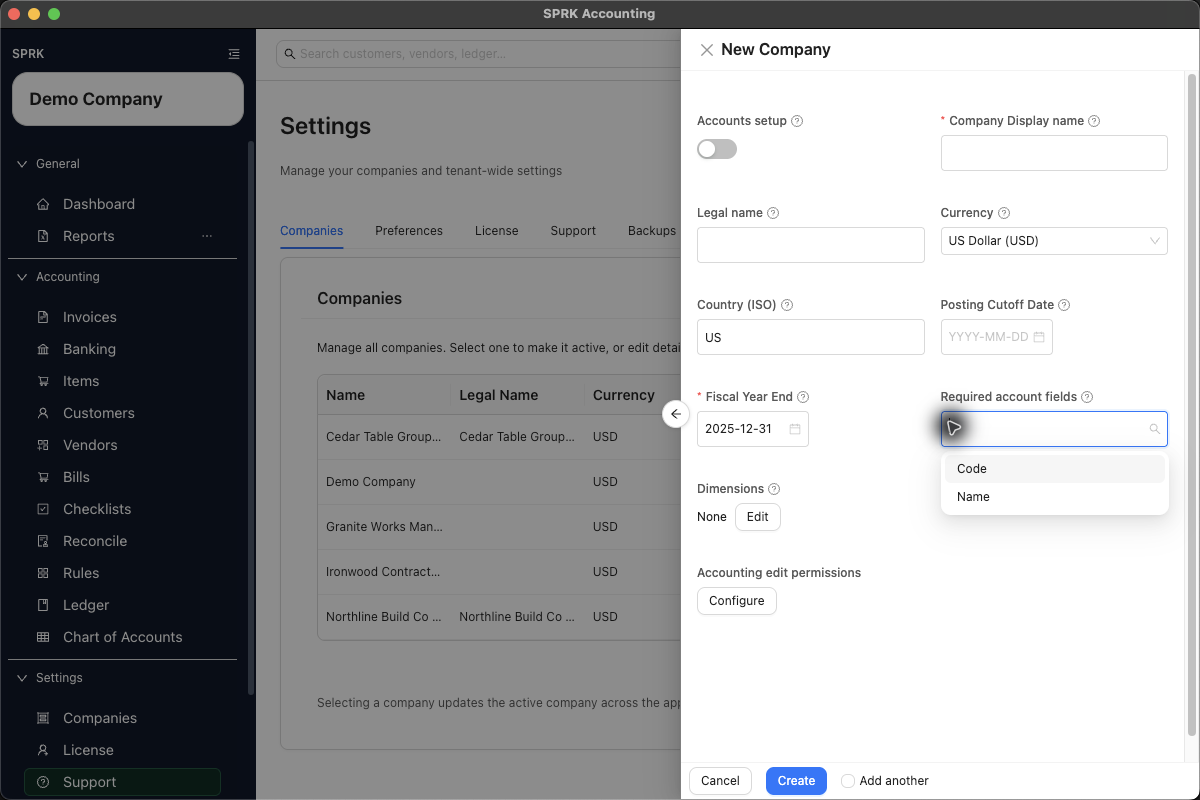Viewport: 1200px width, 800px height.
Task: Switch to the License tab in Settings
Action: (x=497, y=231)
